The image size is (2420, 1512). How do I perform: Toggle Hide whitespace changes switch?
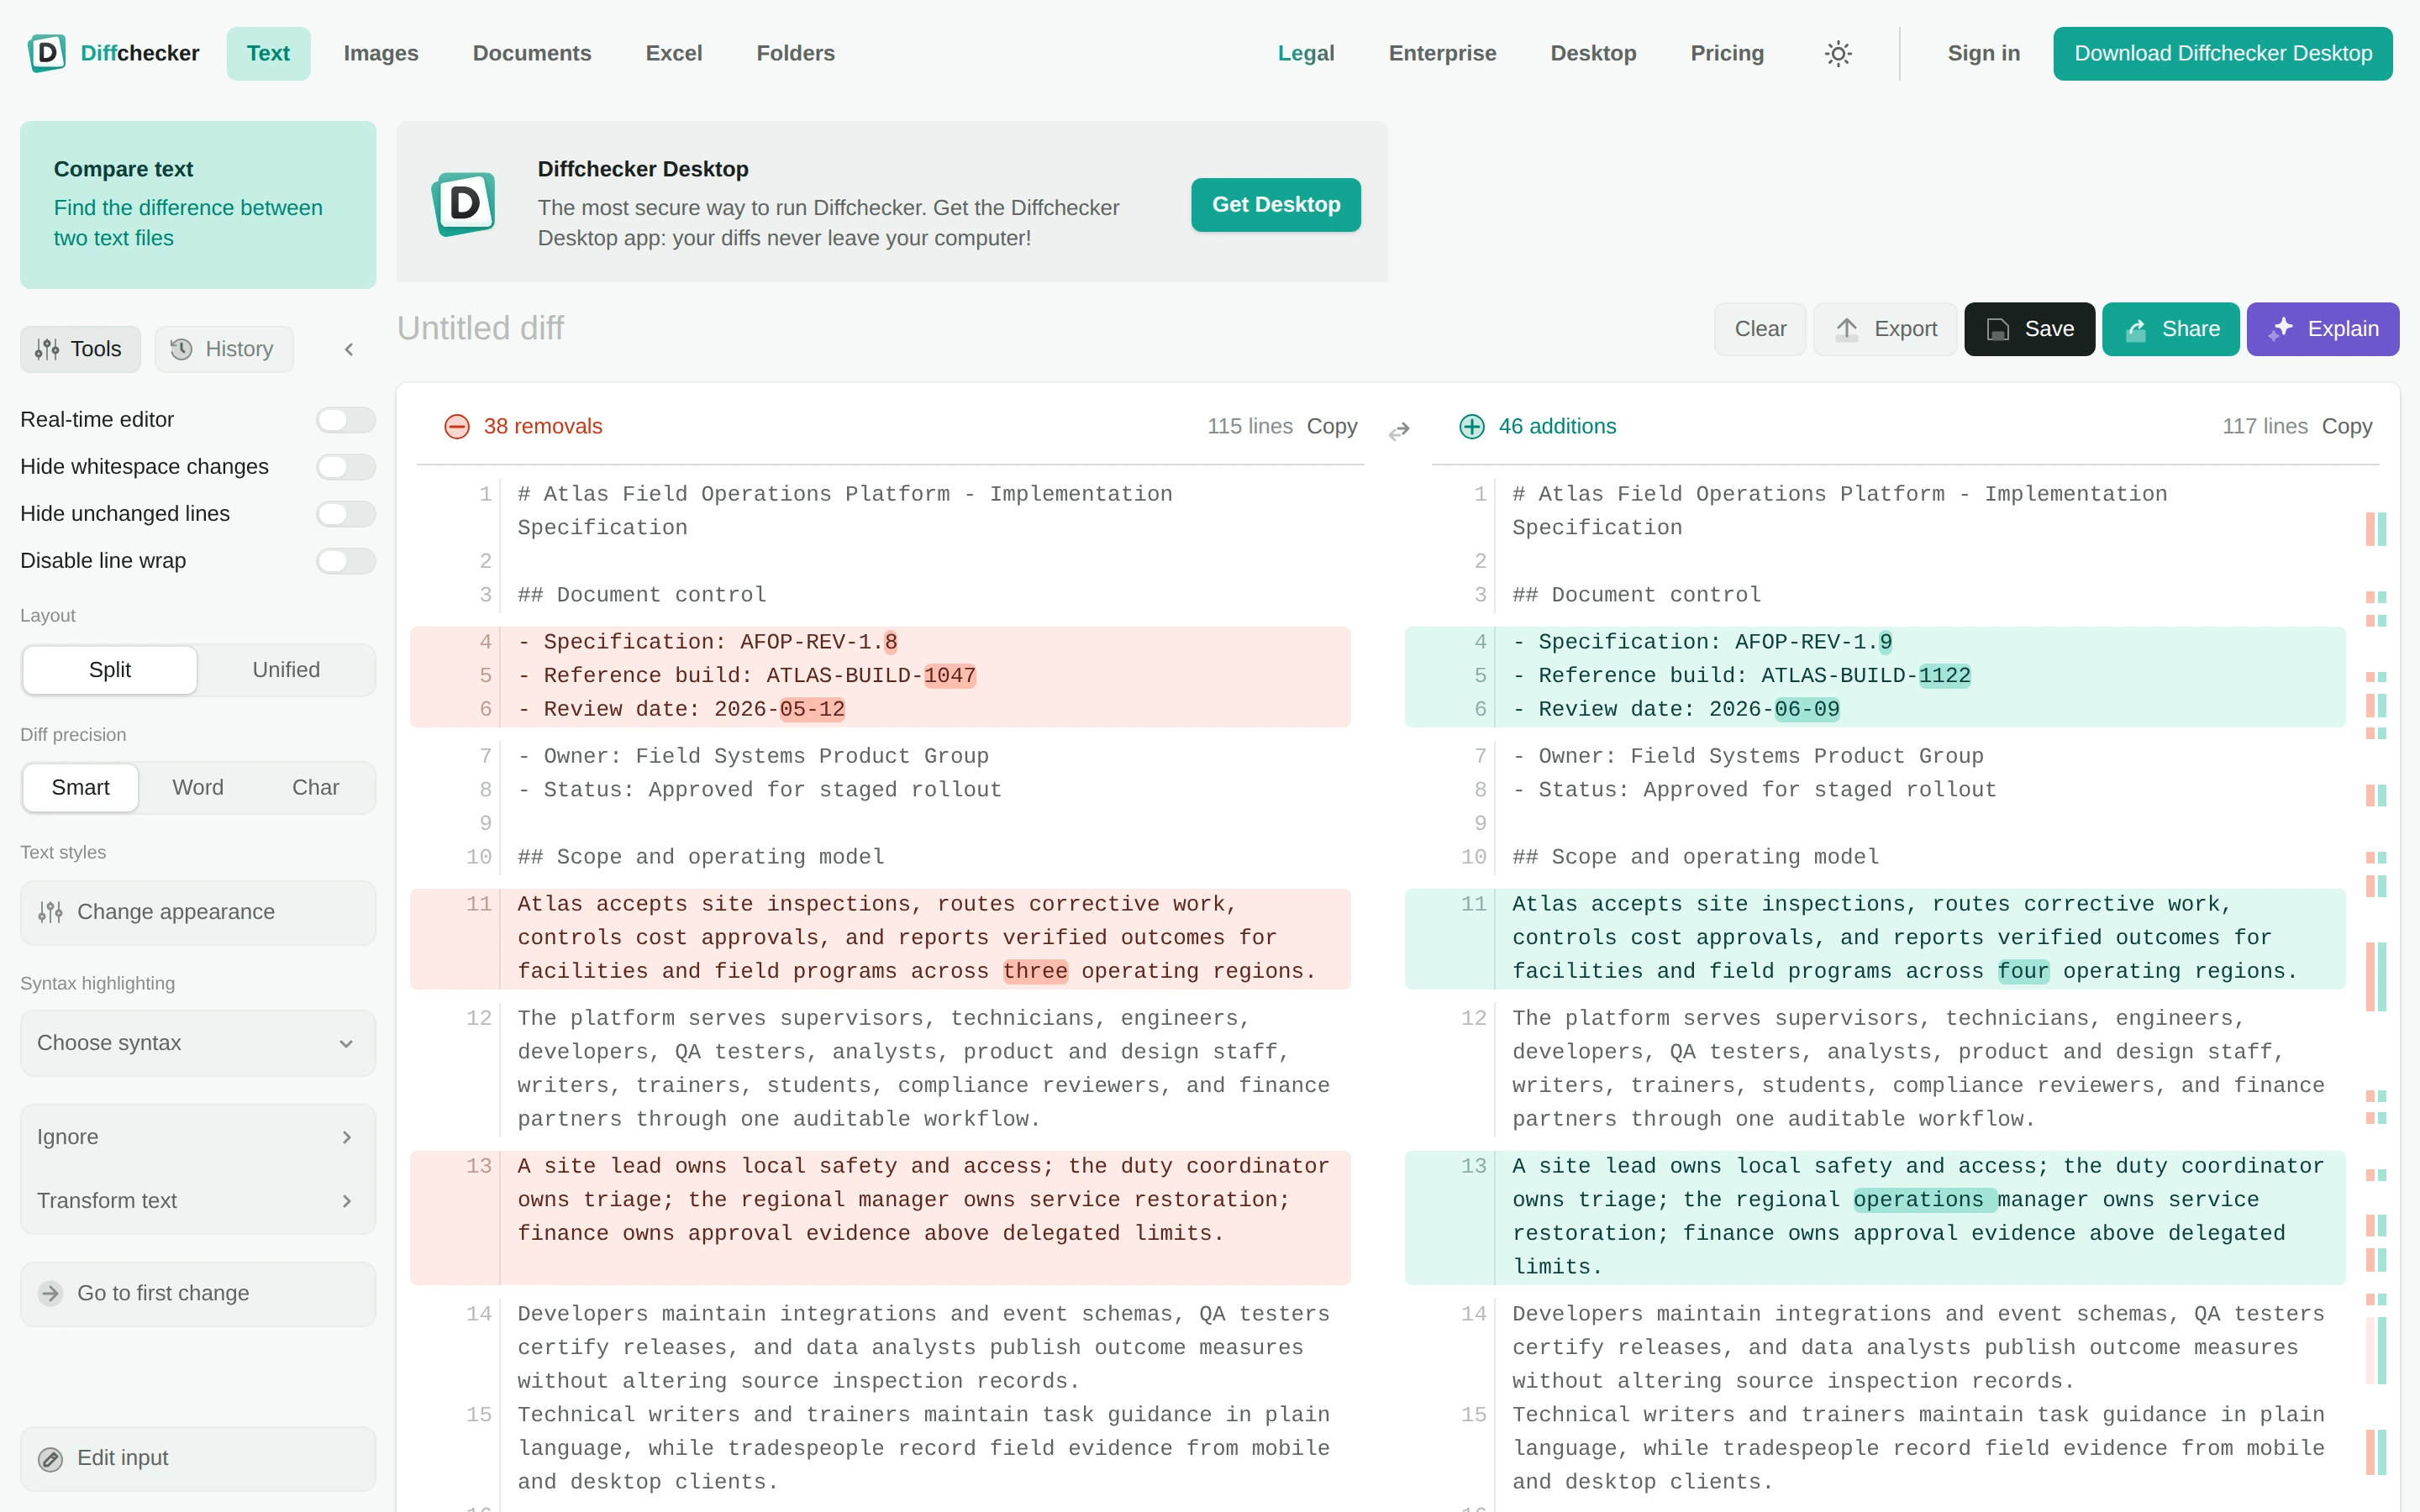[x=346, y=467]
